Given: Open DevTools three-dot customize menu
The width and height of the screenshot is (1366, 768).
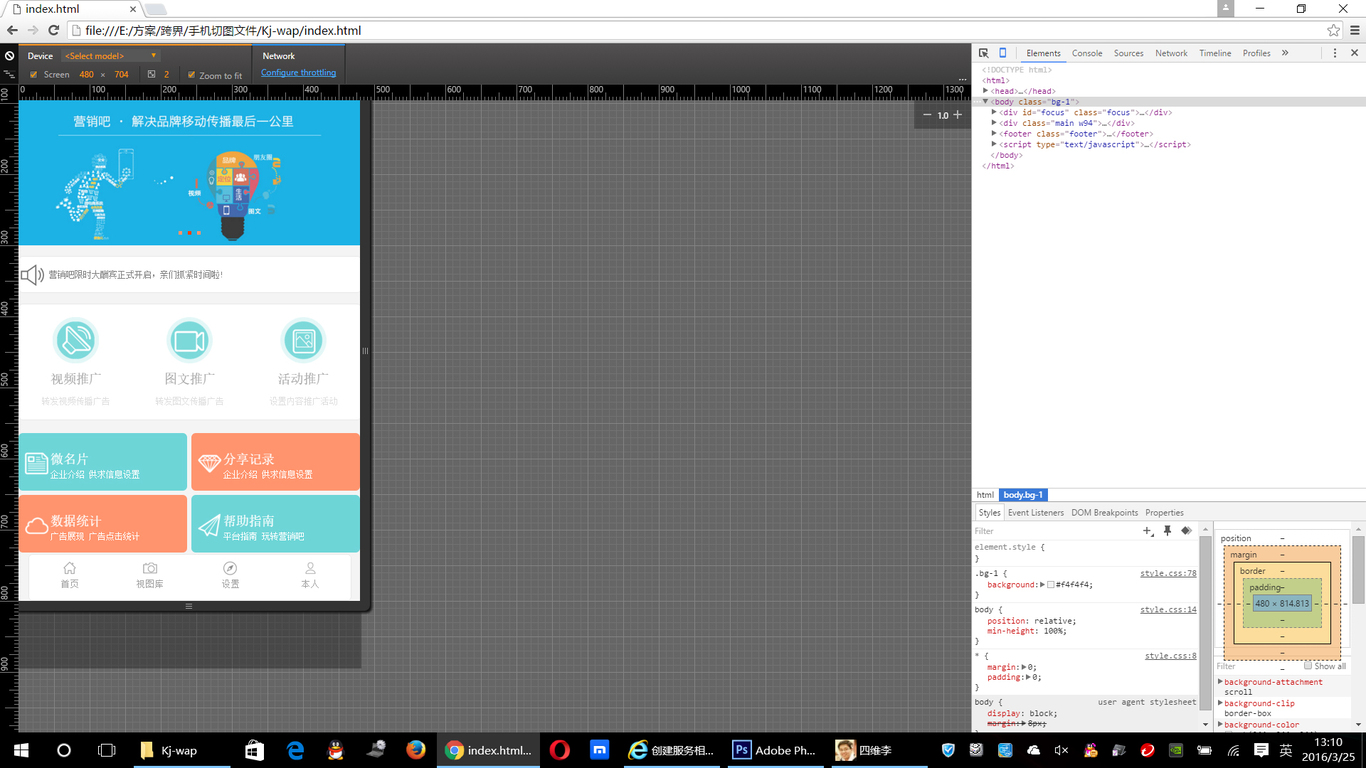Looking at the screenshot, I should click(x=1335, y=53).
